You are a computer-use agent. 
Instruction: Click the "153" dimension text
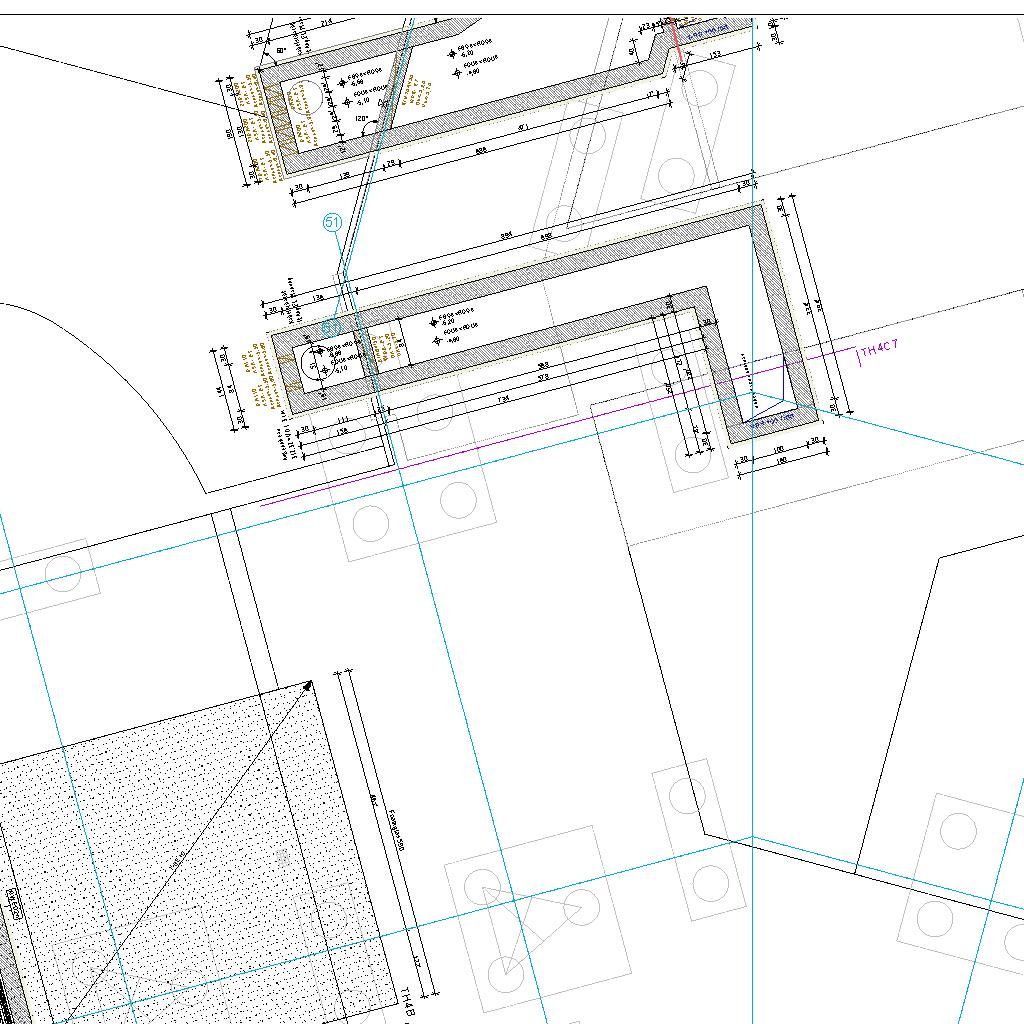[x=715, y=54]
